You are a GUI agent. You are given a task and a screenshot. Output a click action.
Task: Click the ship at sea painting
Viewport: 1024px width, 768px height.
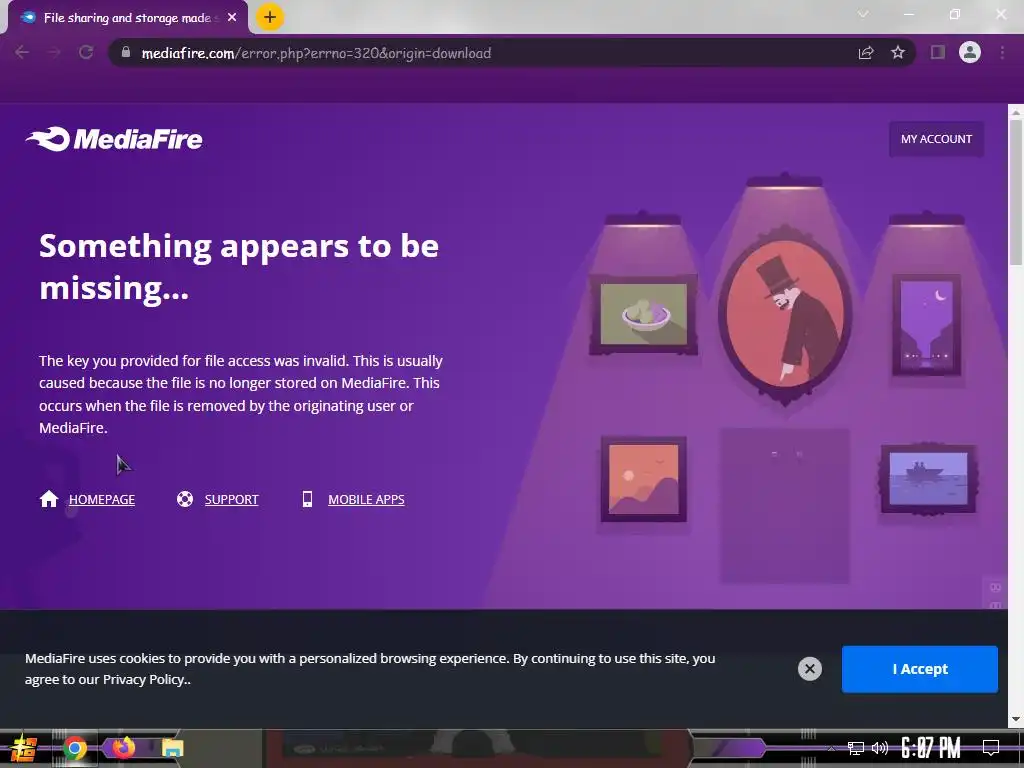928,479
